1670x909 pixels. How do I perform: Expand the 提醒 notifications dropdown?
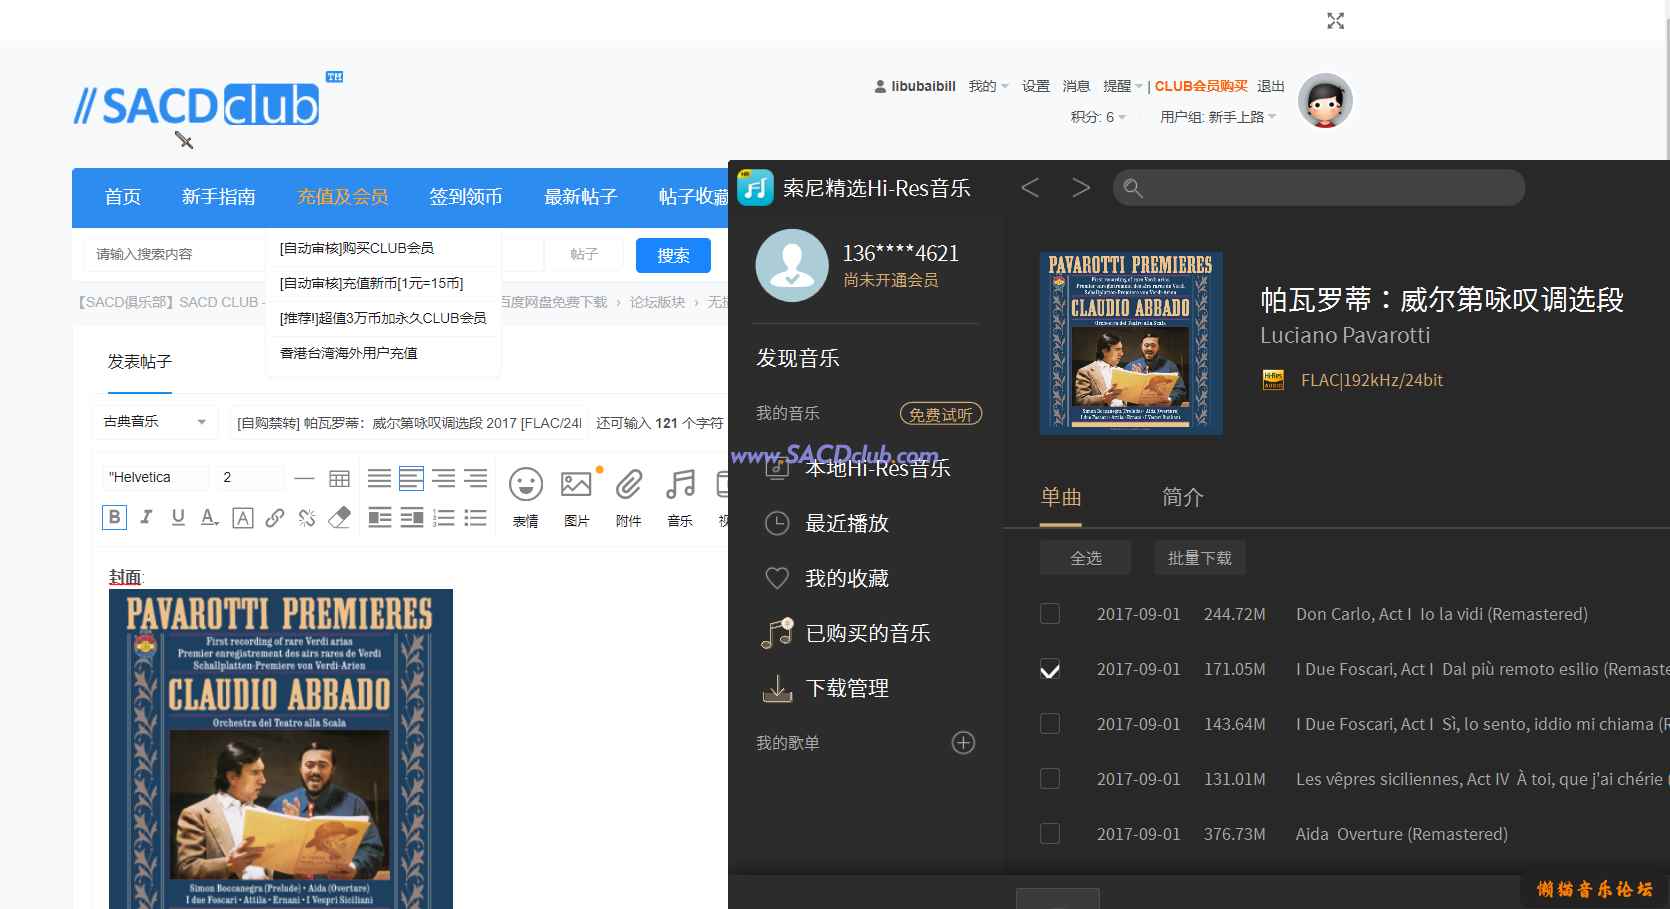coord(1122,86)
